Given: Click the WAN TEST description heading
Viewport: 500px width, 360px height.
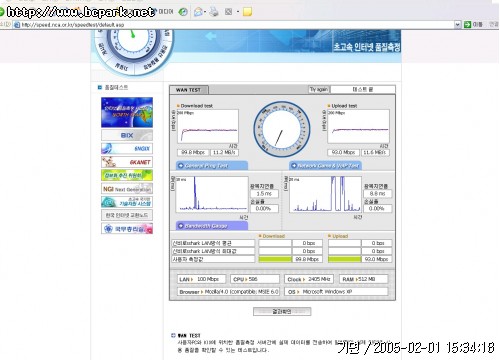Looking at the screenshot, I should coord(189,335).
